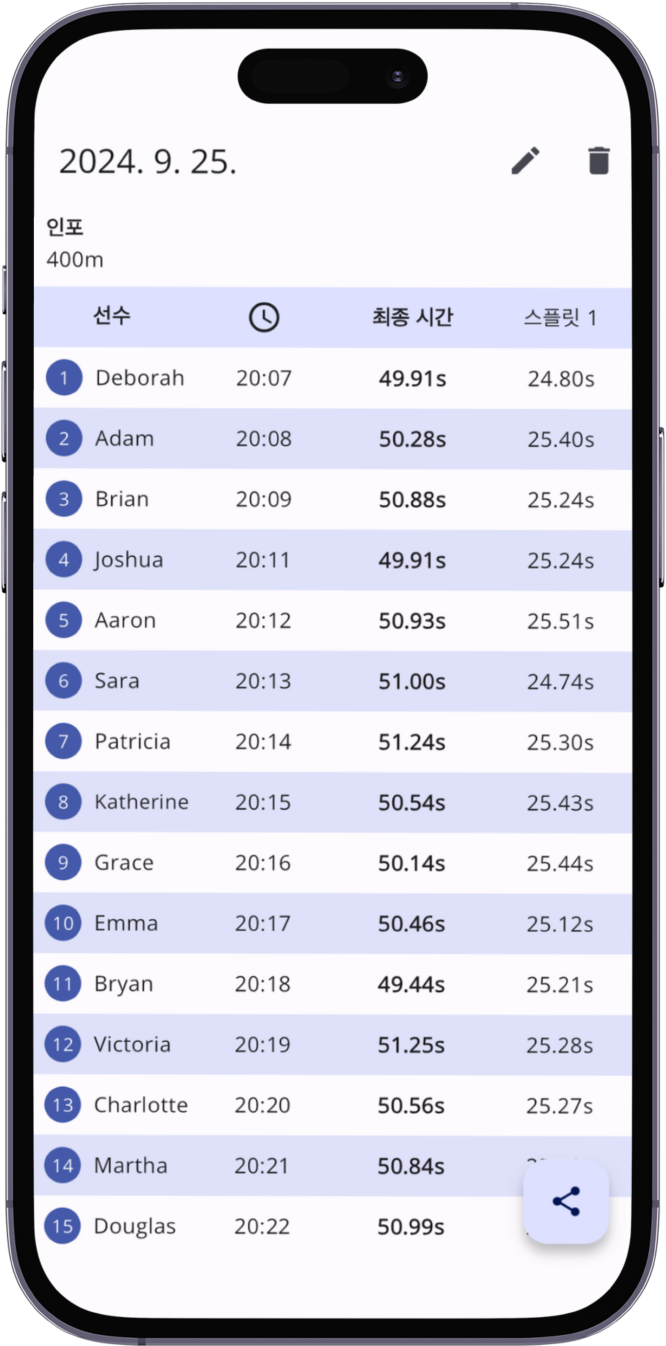Tap Bryan's final time 49.44s
This screenshot has height=1346, width=666.
tap(411, 984)
